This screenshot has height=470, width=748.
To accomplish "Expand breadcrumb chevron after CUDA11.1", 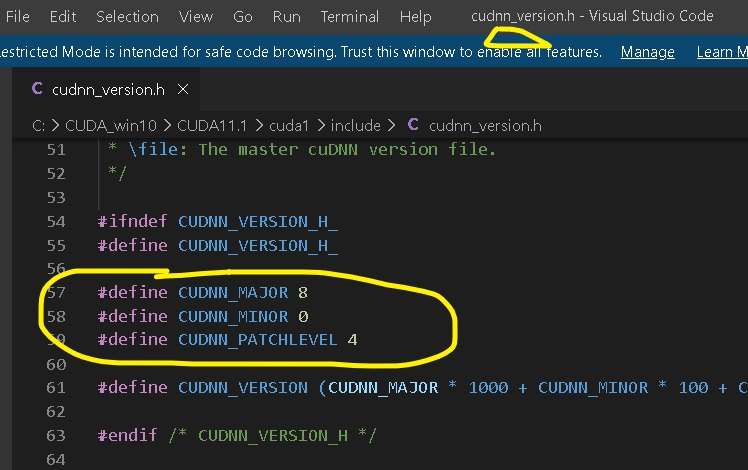I will pos(259,126).
